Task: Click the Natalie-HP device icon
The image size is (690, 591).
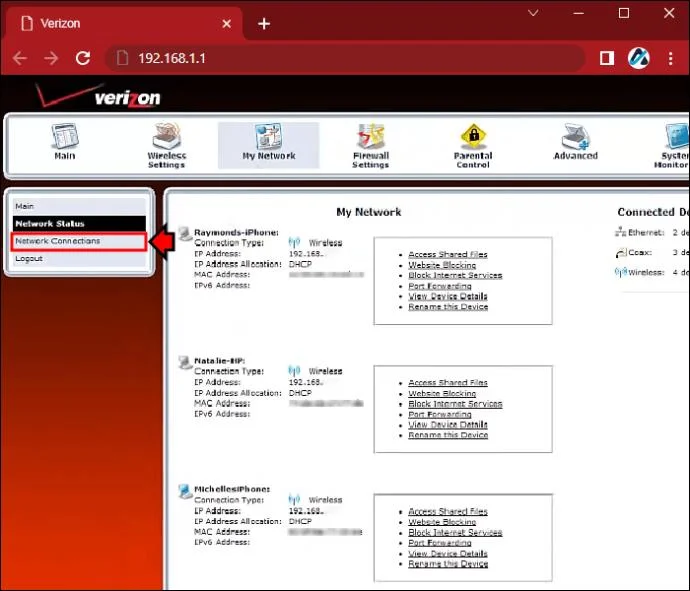Action: coord(185,362)
